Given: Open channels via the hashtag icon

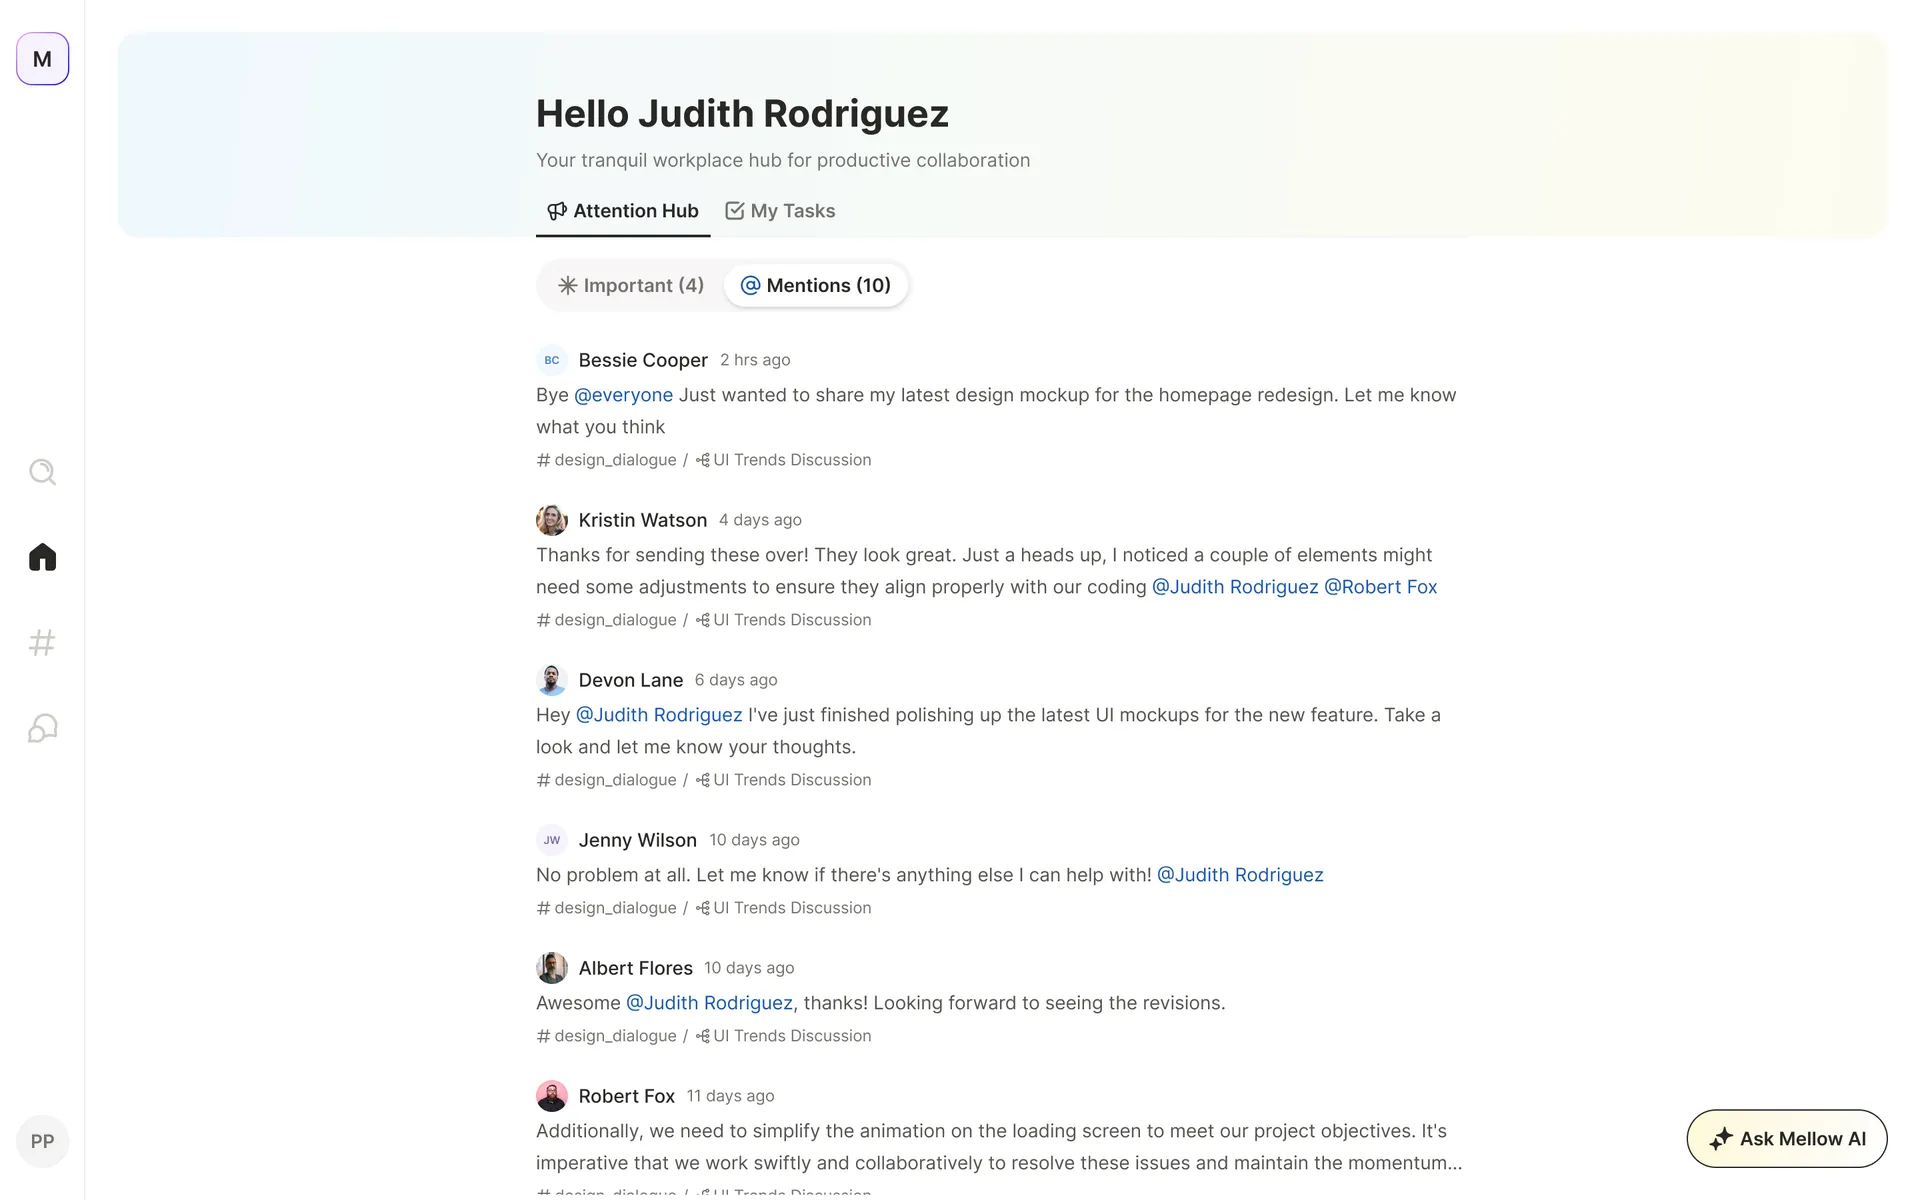Looking at the screenshot, I should click(x=42, y=642).
